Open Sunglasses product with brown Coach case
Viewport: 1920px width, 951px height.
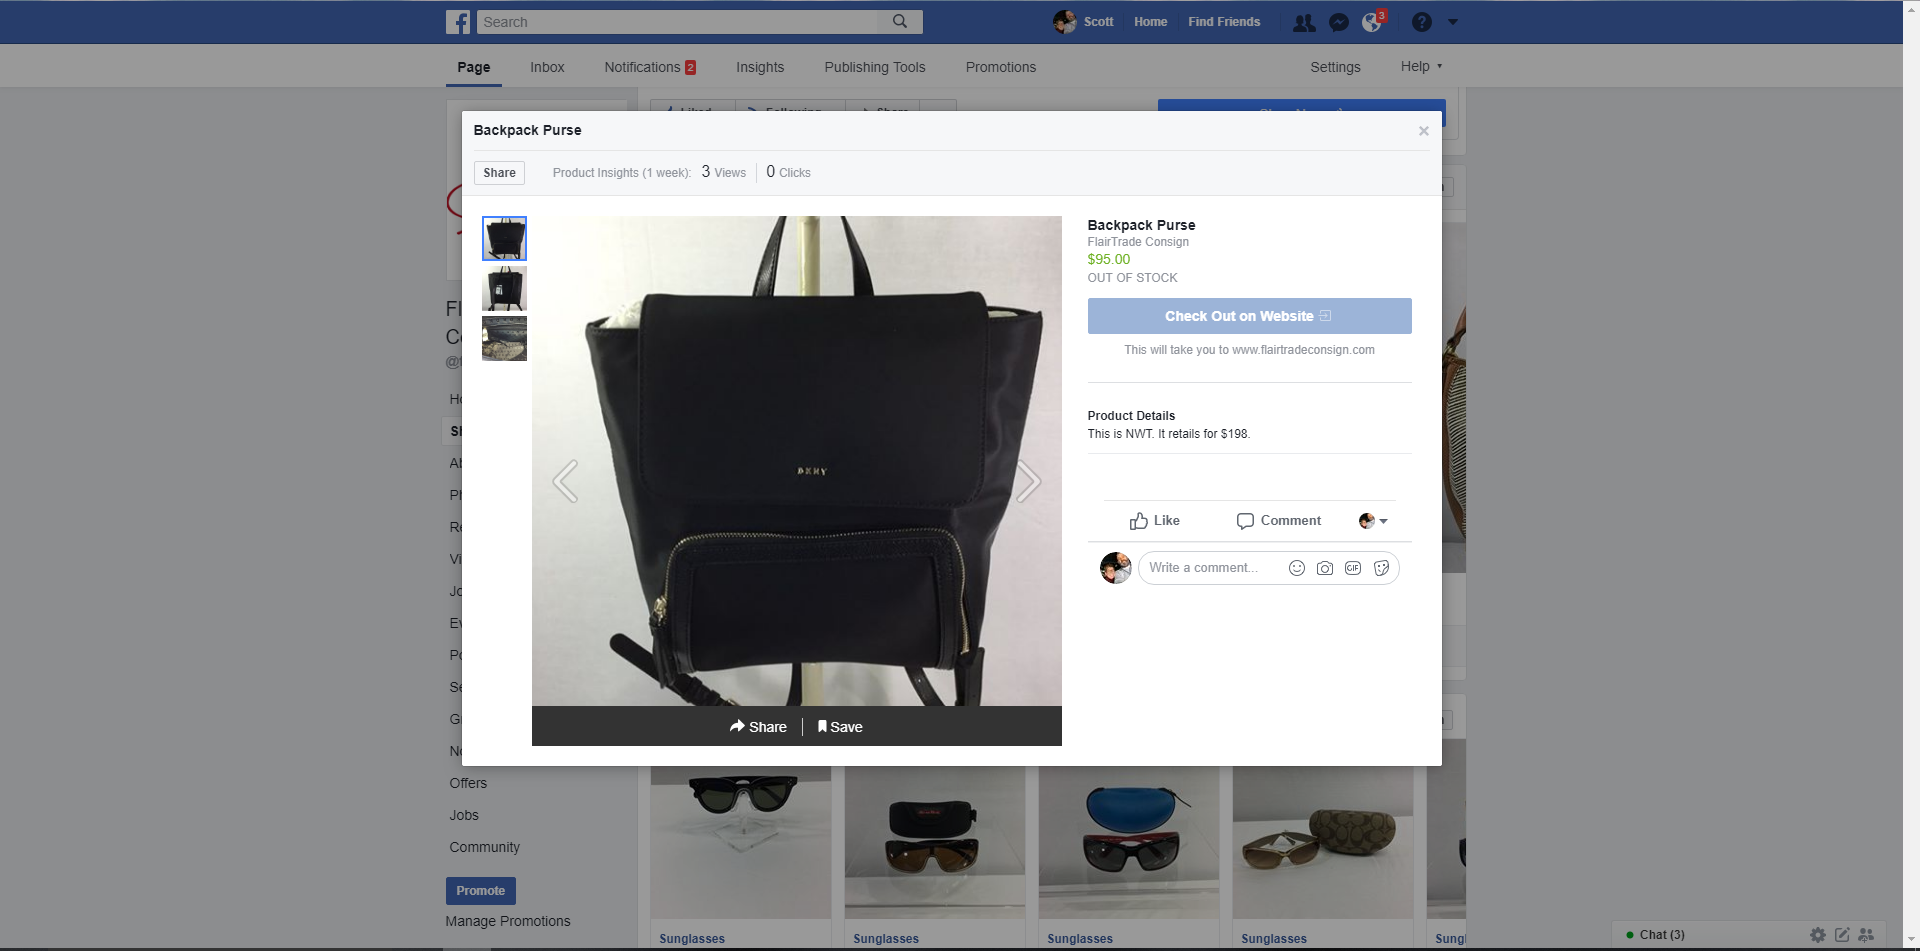pyautogui.click(x=1323, y=843)
